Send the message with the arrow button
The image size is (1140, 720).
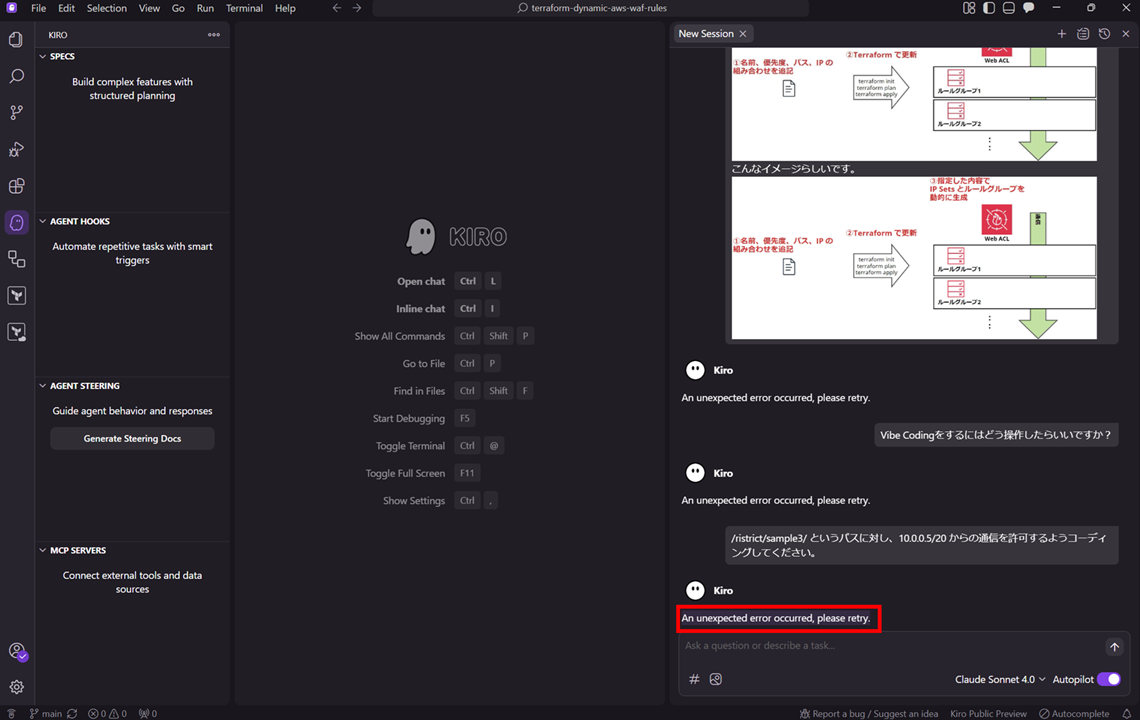[1114, 647]
